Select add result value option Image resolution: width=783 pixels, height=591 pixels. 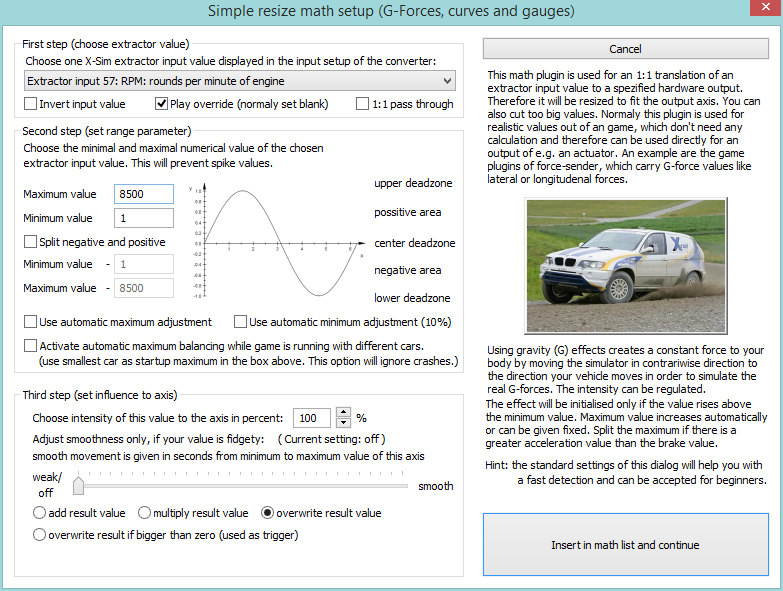pos(39,513)
